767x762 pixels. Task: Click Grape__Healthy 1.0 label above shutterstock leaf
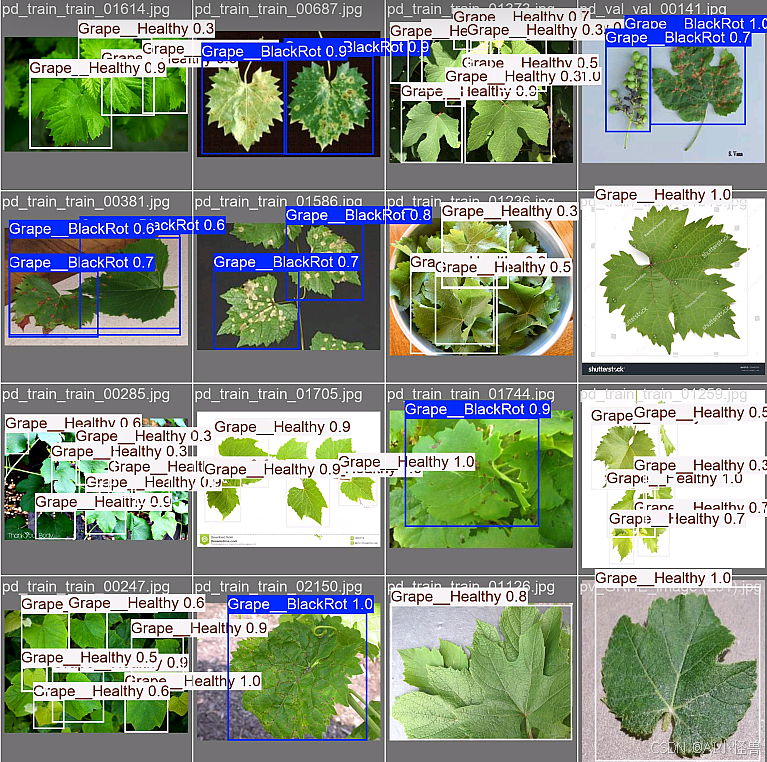pos(663,195)
